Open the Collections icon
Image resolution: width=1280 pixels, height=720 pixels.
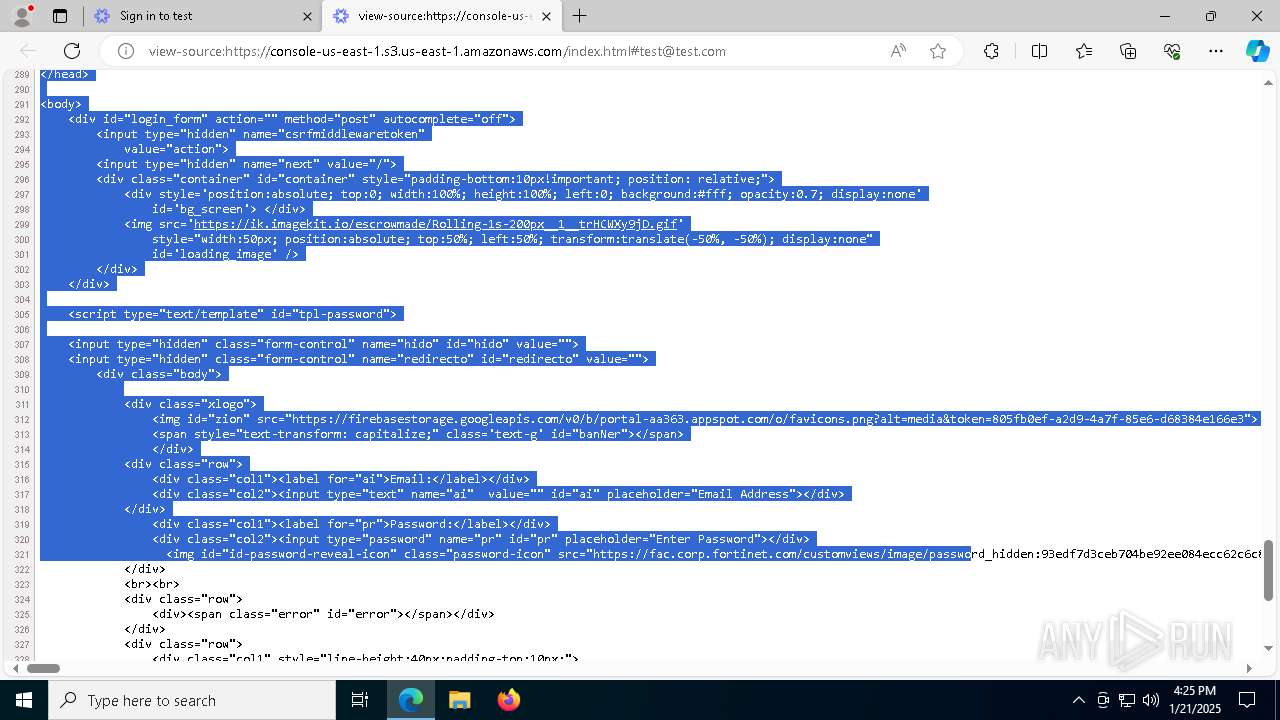click(1128, 51)
